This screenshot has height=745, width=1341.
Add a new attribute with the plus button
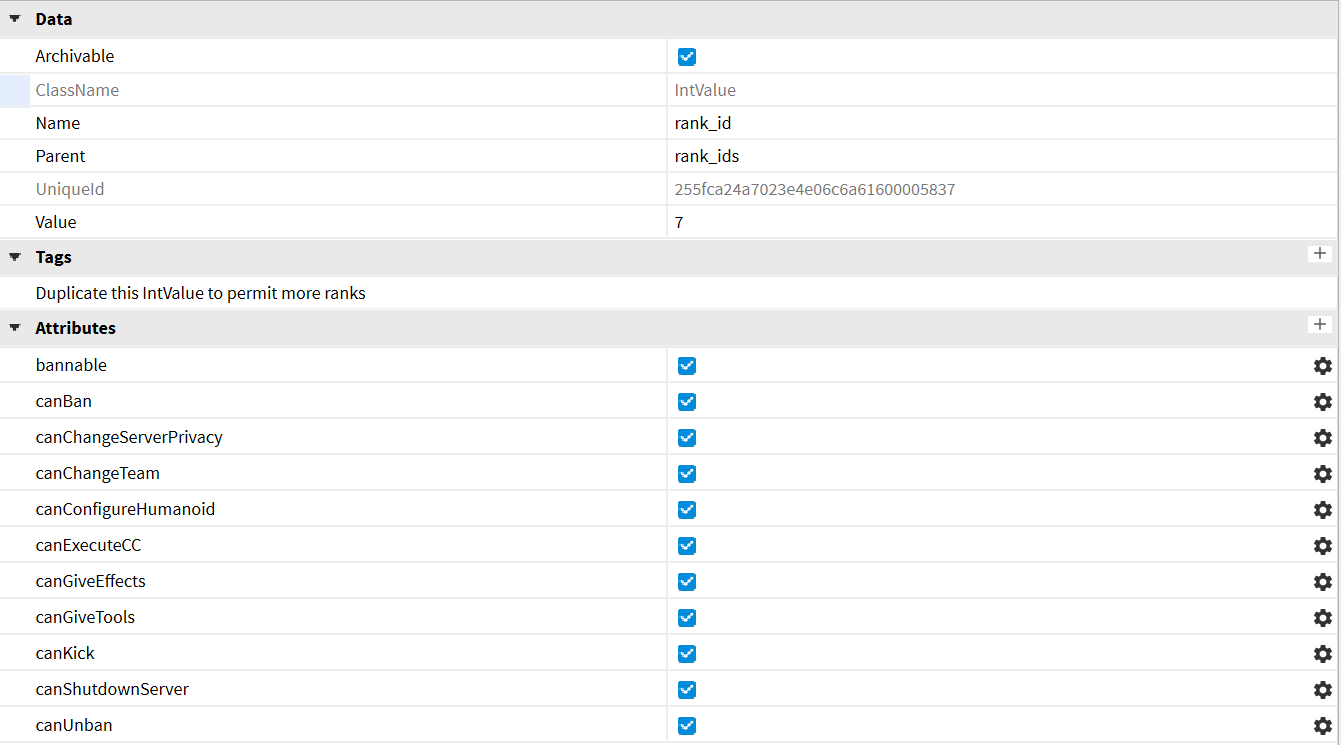[1319, 324]
